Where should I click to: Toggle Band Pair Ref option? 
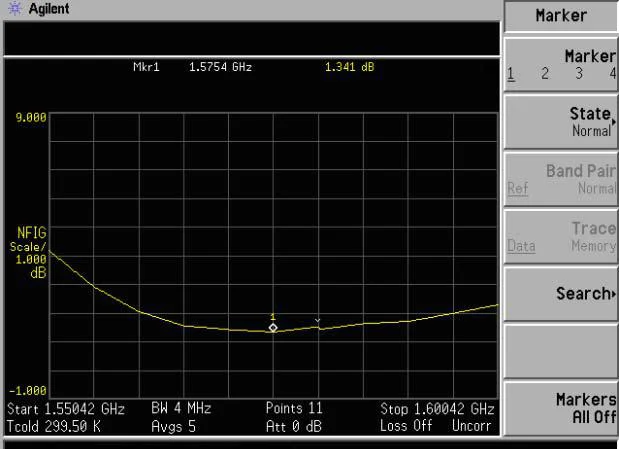click(518, 188)
